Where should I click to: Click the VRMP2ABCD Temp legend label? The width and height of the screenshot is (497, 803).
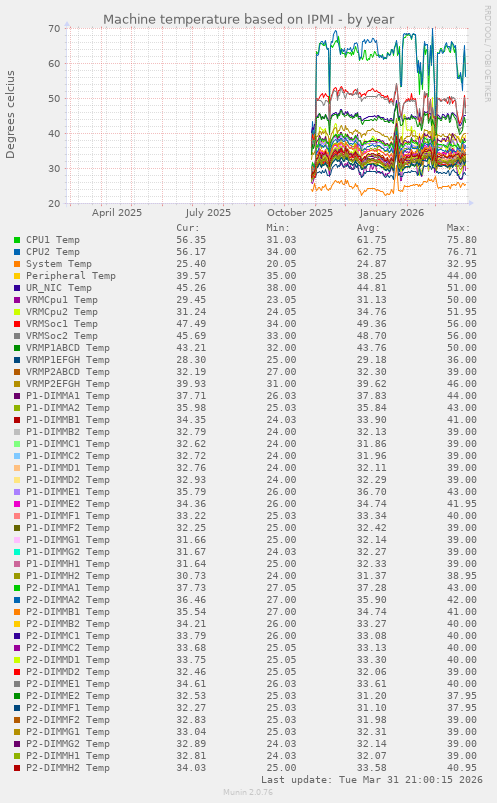(x=68, y=372)
